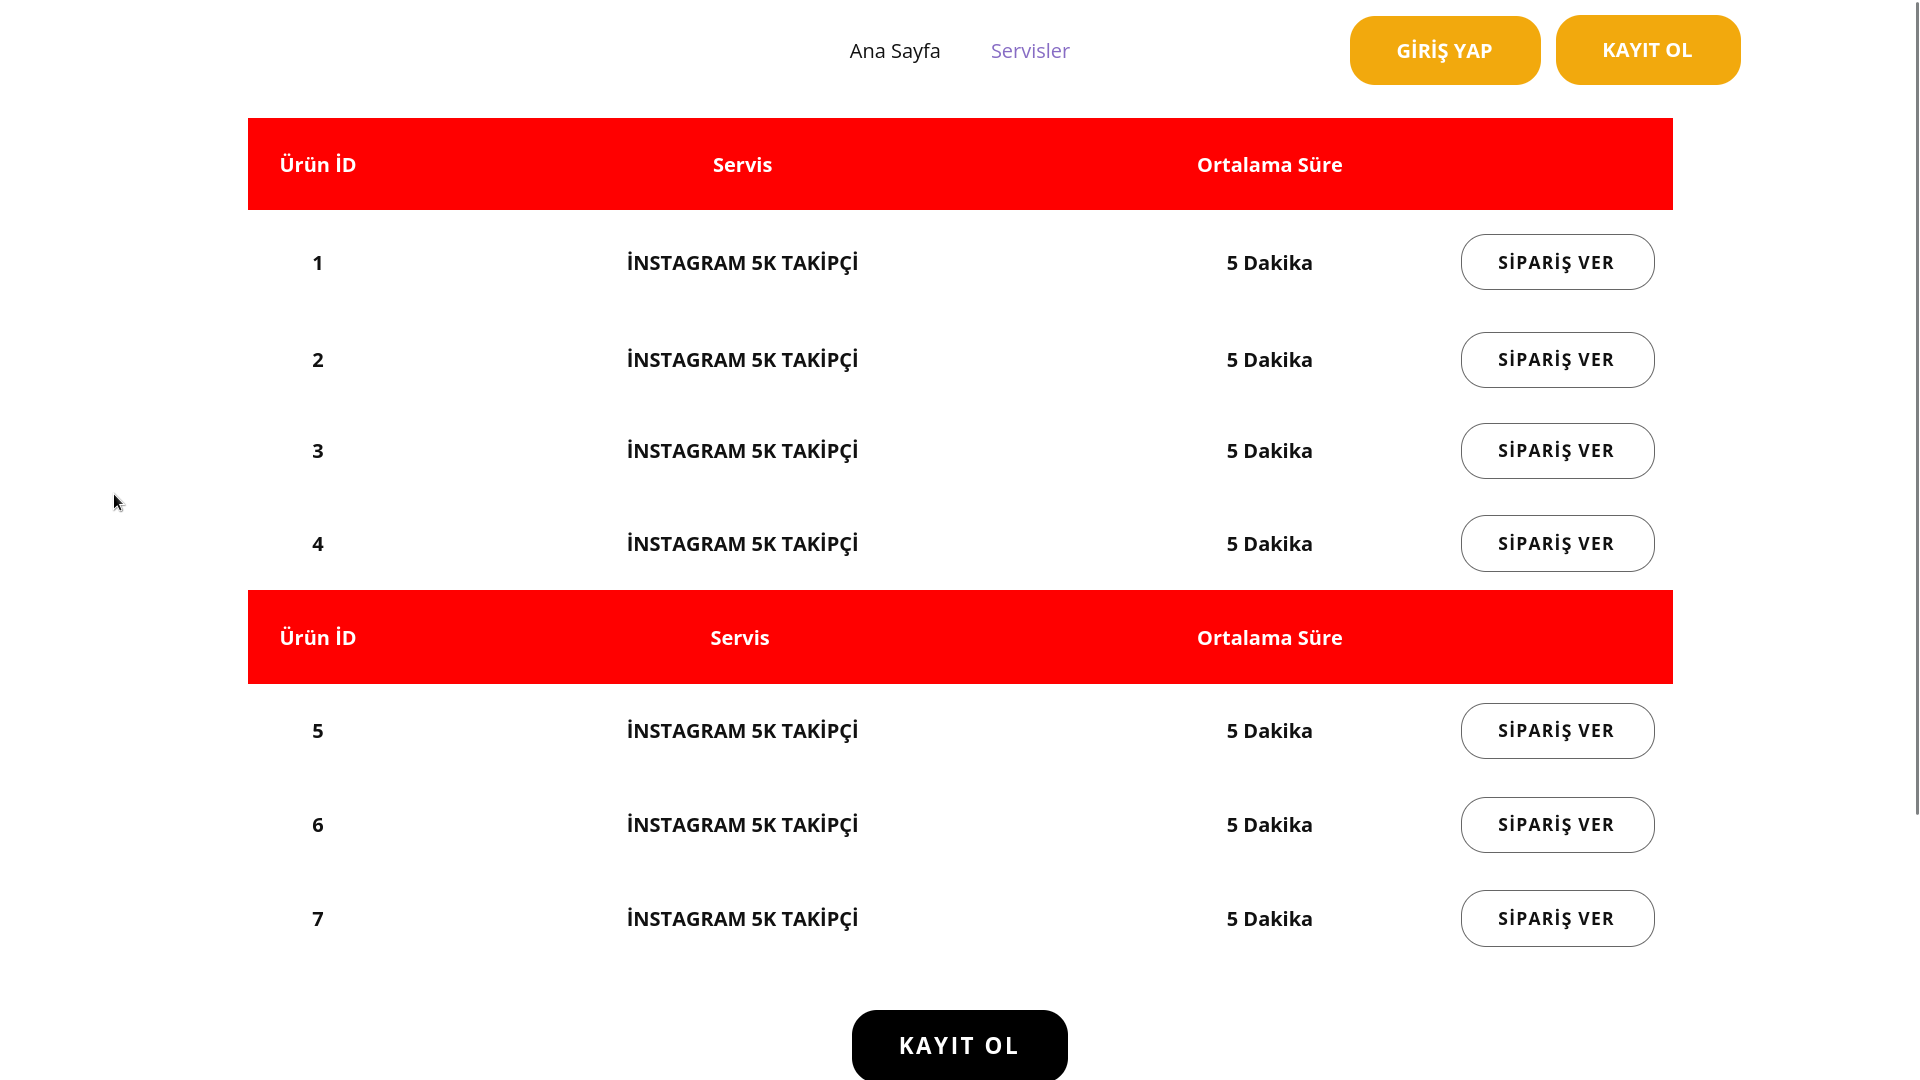The width and height of the screenshot is (1920, 1080).
Task: Click the İNSTAGRAM 5K TAKİPÇİ text in row 6
Action: pyautogui.click(x=742, y=825)
